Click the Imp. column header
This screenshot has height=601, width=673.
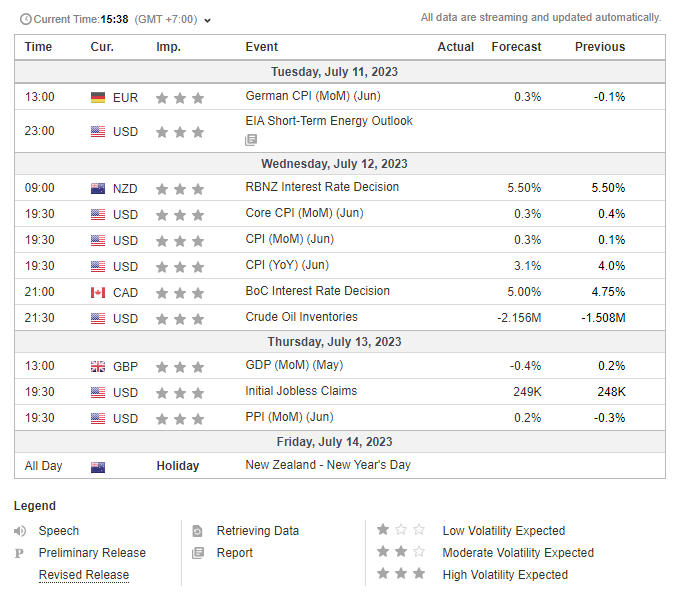pyautogui.click(x=168, y=47)
